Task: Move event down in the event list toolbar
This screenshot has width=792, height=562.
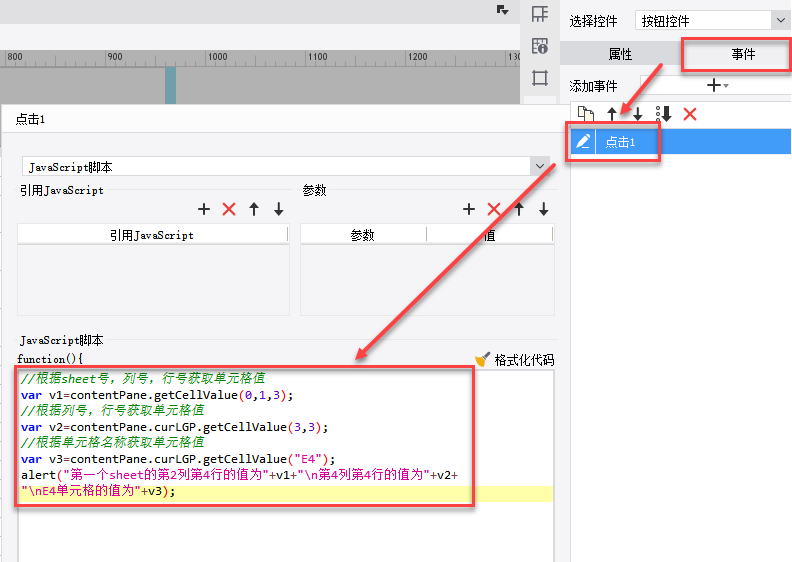Action: click(x=638, y=114)
